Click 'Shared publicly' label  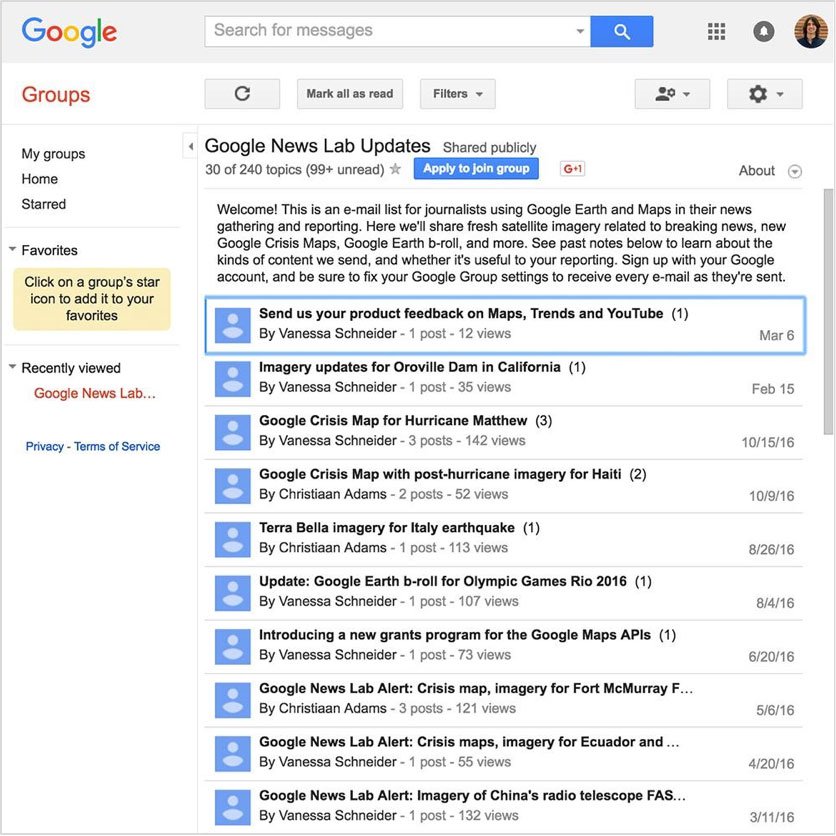point(489,148)
